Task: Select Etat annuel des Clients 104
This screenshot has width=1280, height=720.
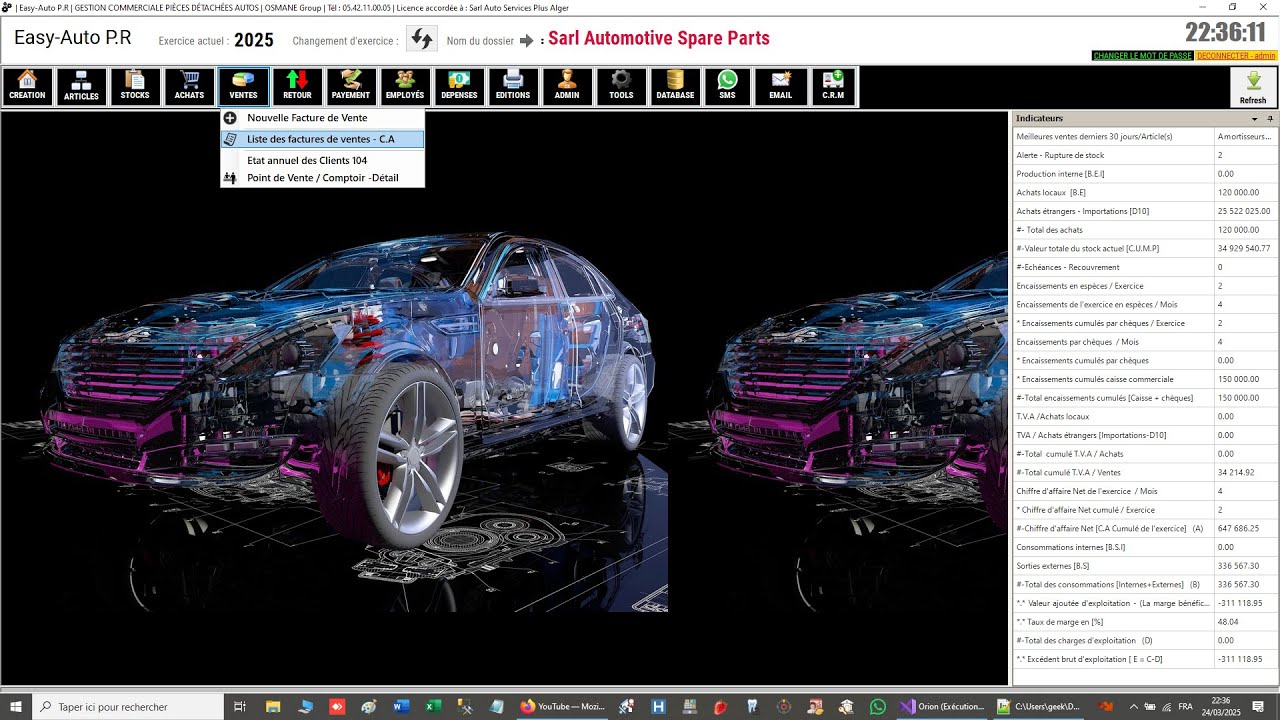Action: [322, 160]
